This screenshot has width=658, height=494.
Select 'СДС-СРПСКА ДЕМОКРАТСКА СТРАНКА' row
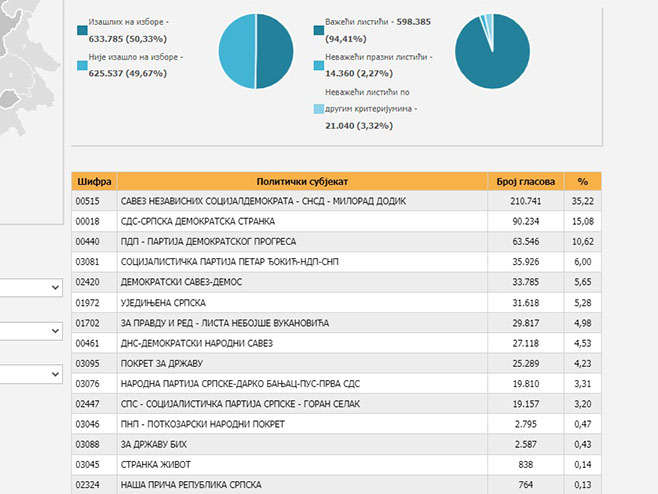click(336, 221)
